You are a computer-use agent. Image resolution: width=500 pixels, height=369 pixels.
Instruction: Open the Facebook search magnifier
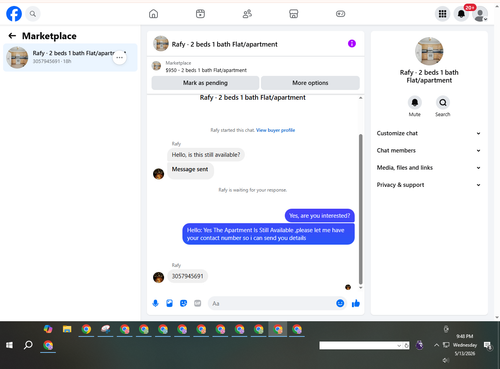[33, 14]
